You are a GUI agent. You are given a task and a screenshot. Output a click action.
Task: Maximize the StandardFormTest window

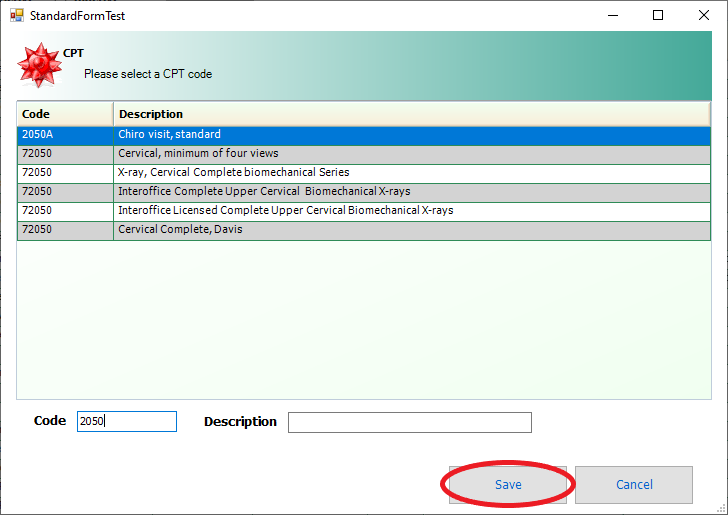point(657,15)
